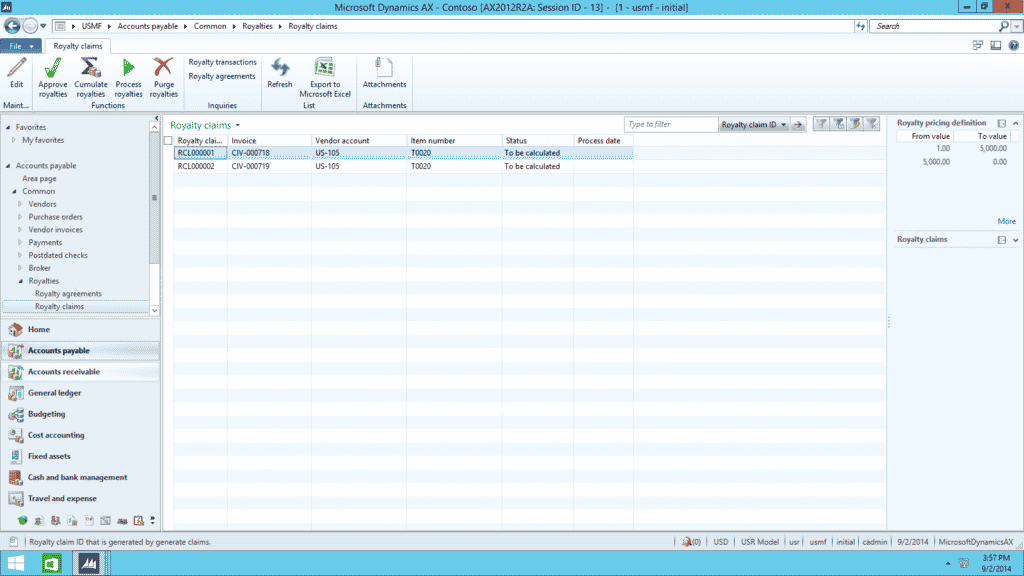Click the green taskbar application icon
The image size is (1024, 576).
point(52,563)
